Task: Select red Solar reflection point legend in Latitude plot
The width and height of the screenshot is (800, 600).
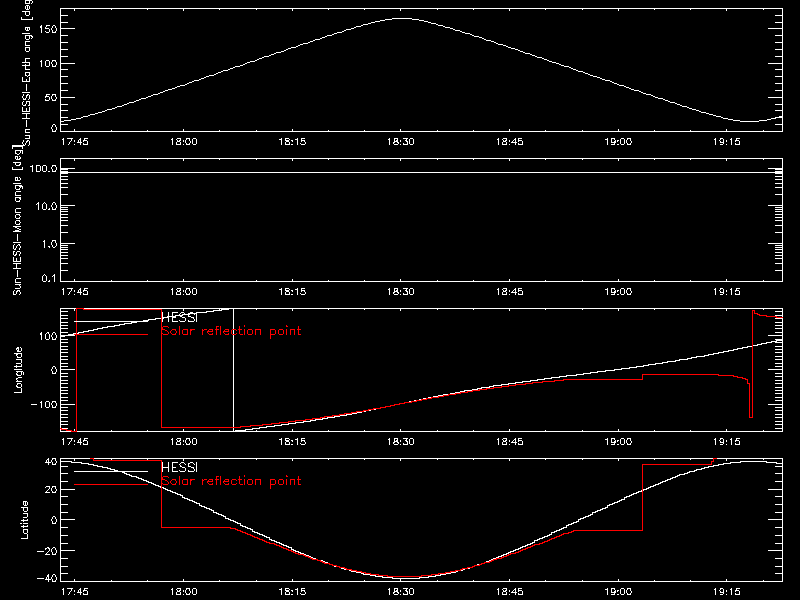Action: [231, 481]
